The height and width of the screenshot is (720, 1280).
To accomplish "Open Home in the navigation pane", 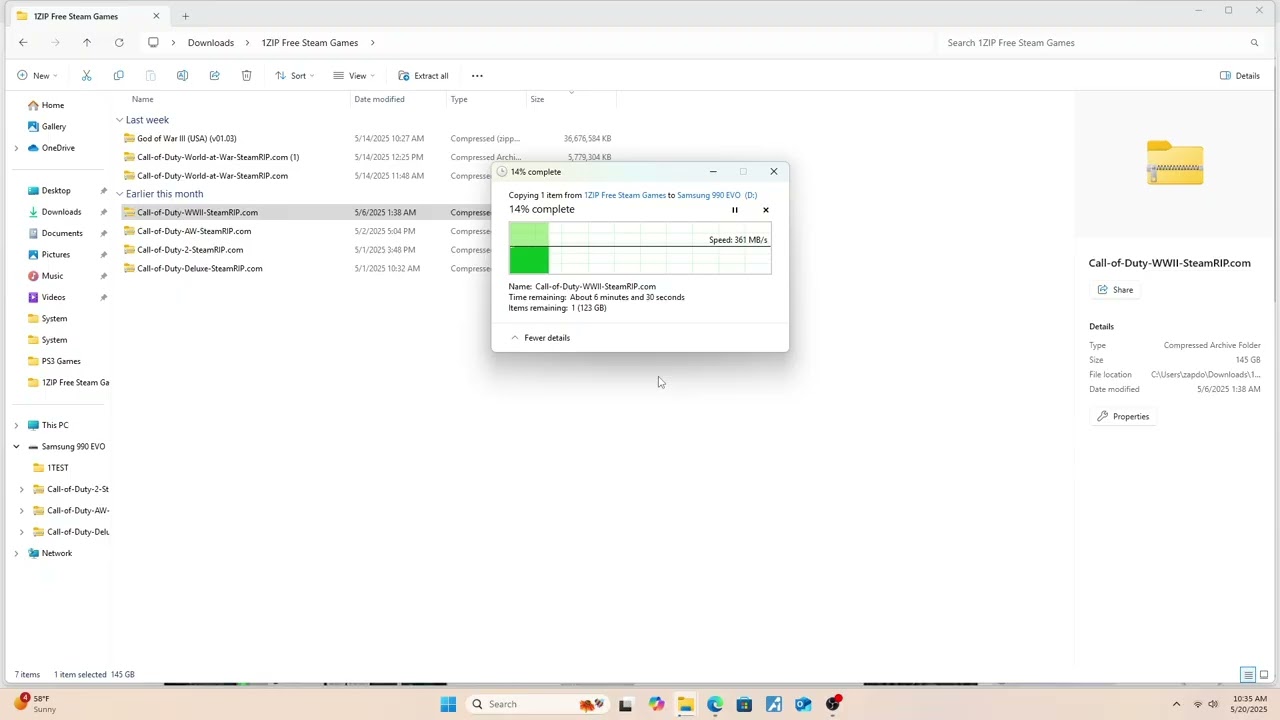I will pos(53,105).
